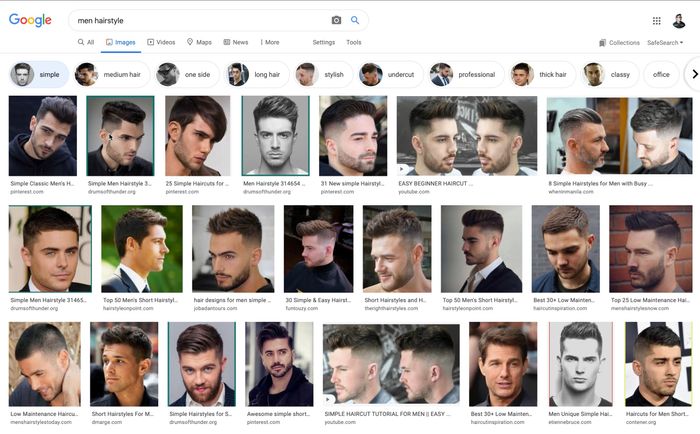Select the 'office' suggestion chip
Viewport: 700px width, 434px height.
pyautogui.click(x=661, y=75)
